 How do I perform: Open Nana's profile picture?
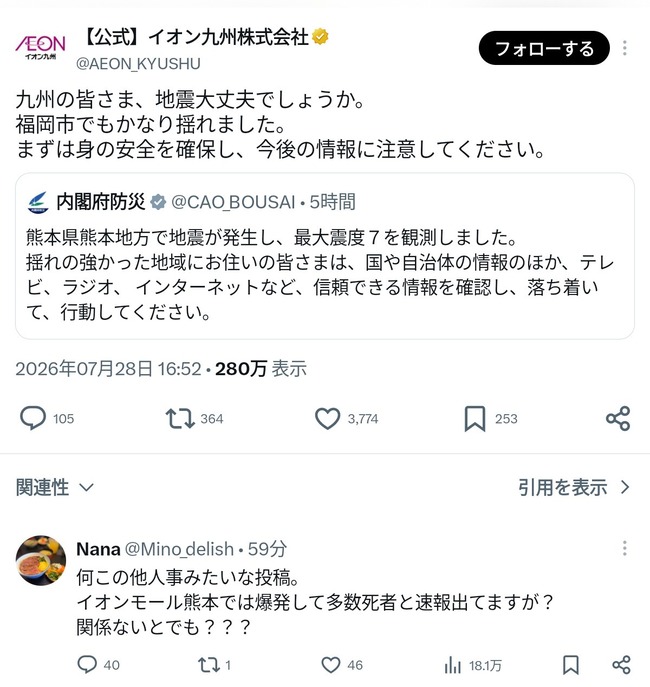[41, 560]
